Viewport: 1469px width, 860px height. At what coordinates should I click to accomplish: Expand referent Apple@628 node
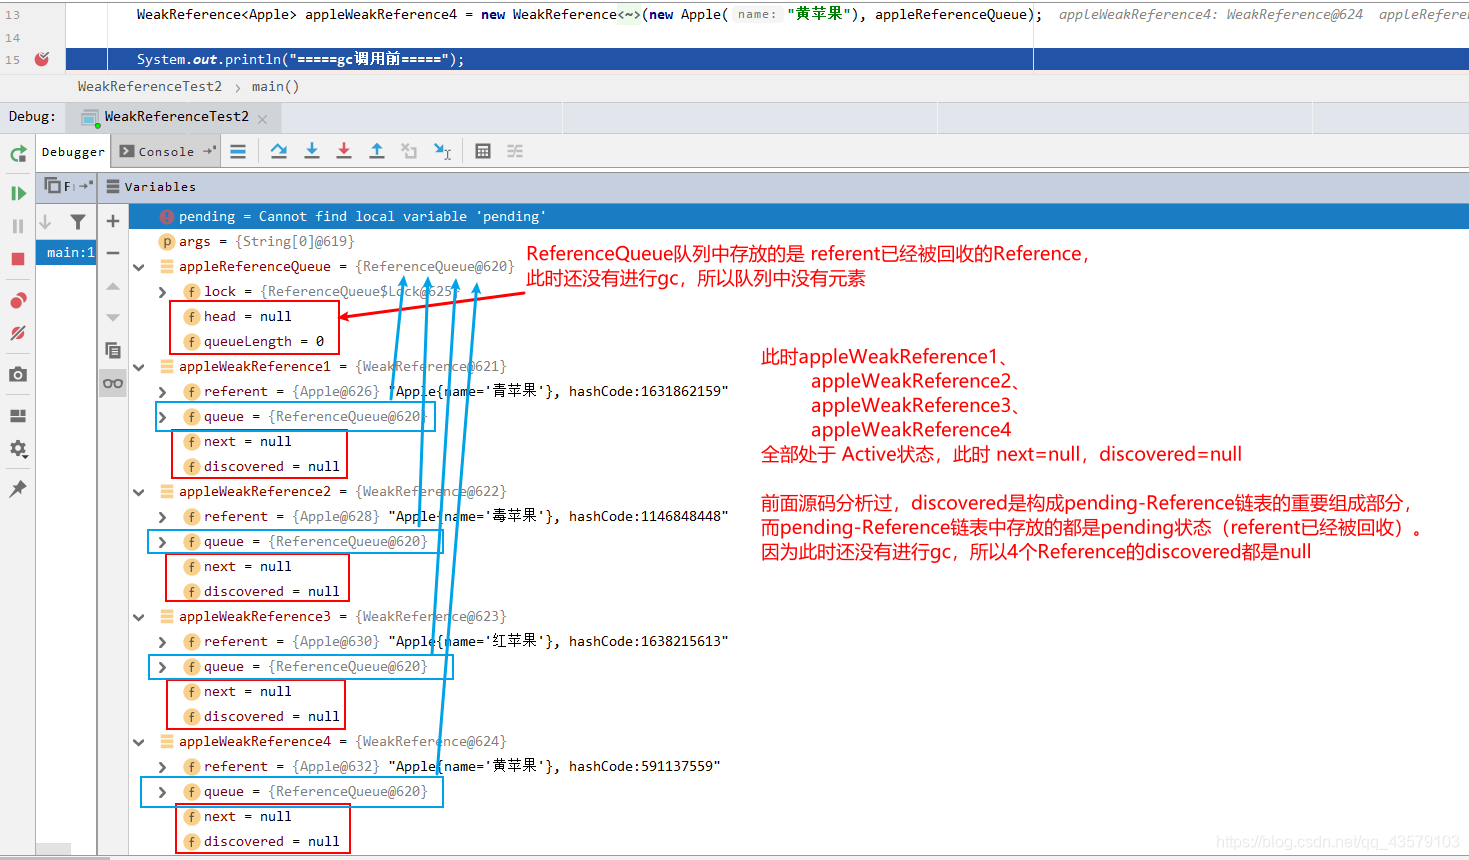(x=162, y=517)
